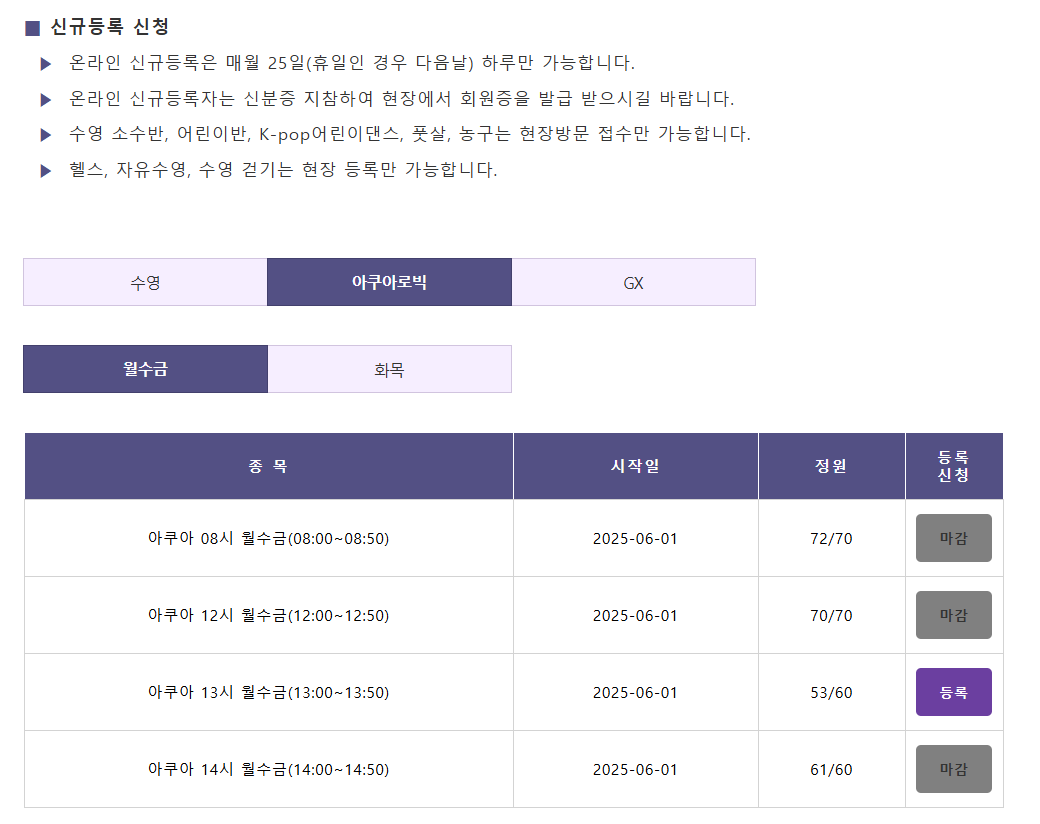Image resolution: width=1040 pixels, height=824 pixels.
Task: Select the 아쿠아 13시 월수금 class name
Action: coord(269,692)
